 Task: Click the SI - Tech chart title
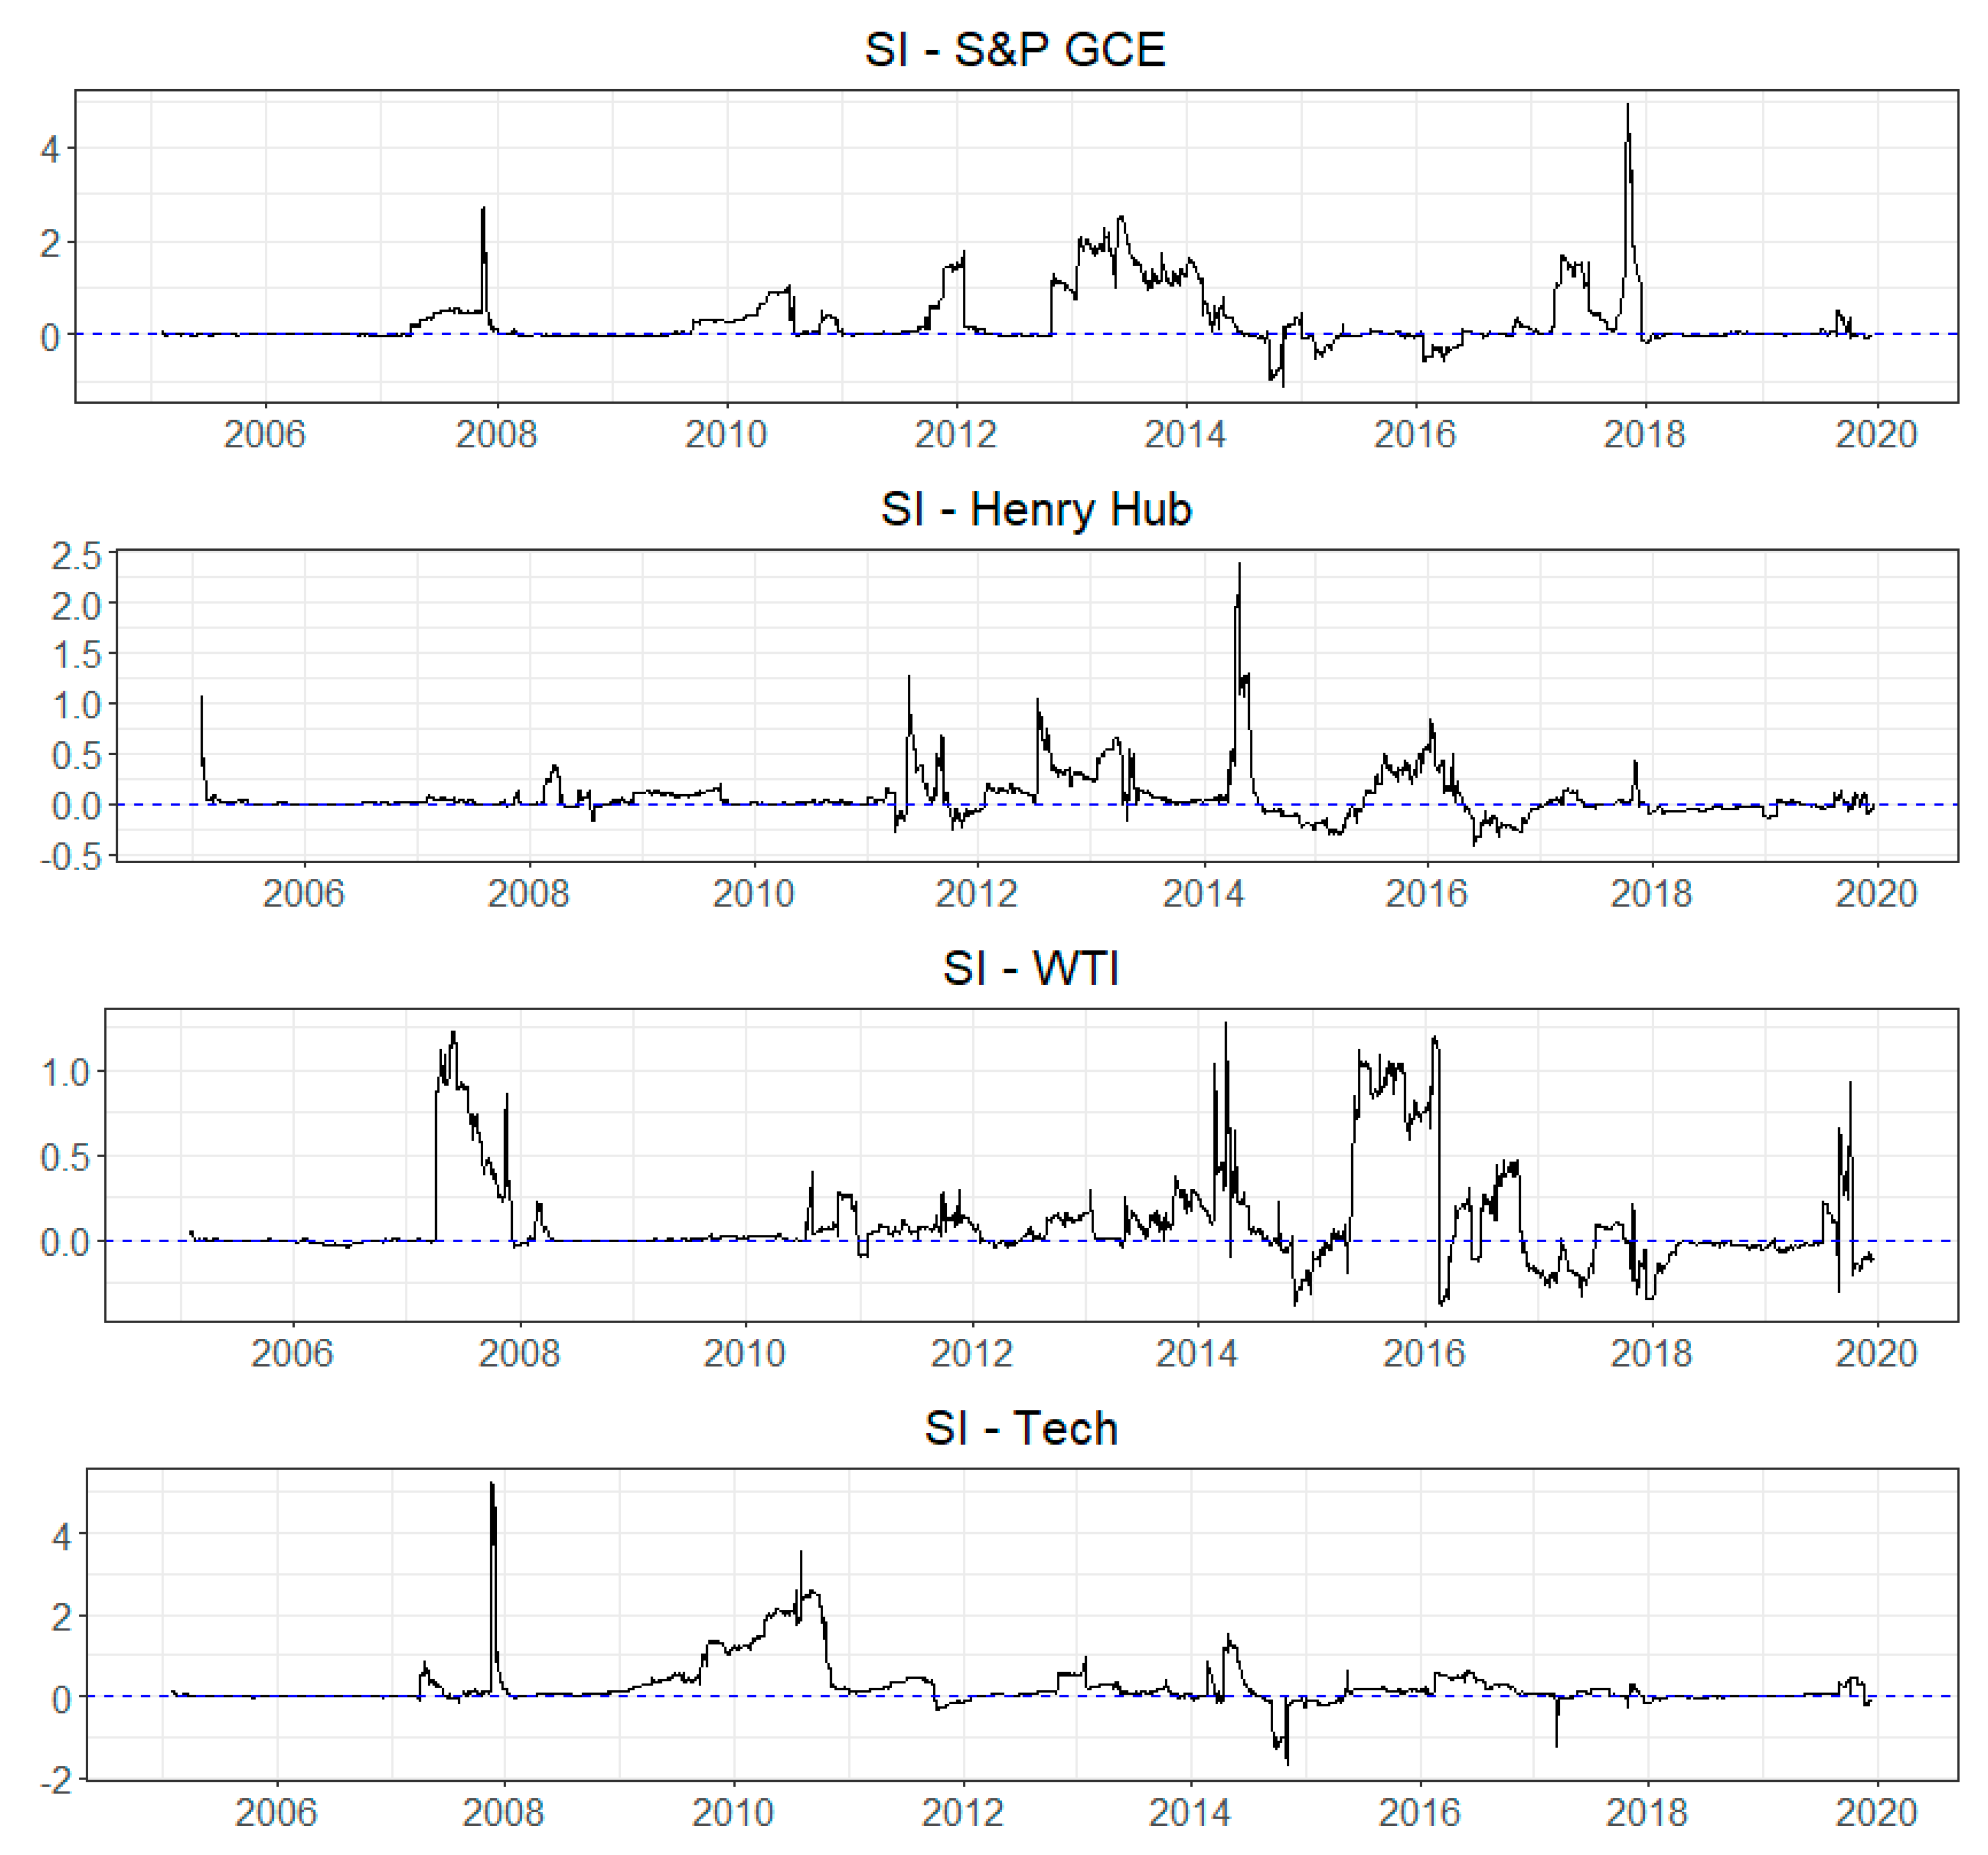1020,1428
